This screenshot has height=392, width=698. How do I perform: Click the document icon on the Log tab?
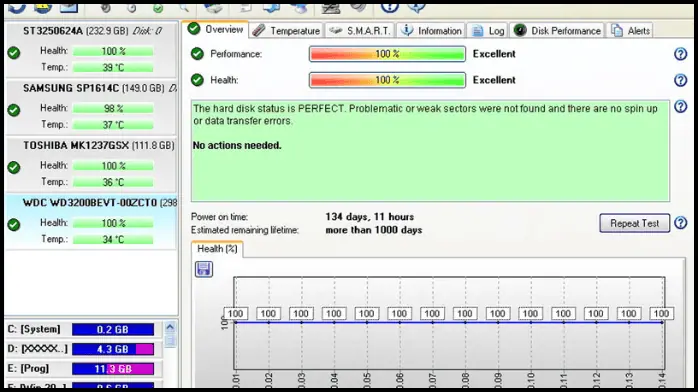(477, 31)
